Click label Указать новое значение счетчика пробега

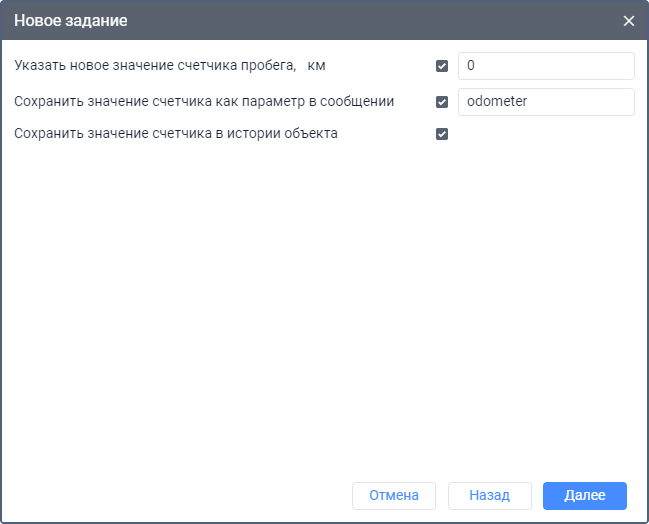(x=150, y=66)
